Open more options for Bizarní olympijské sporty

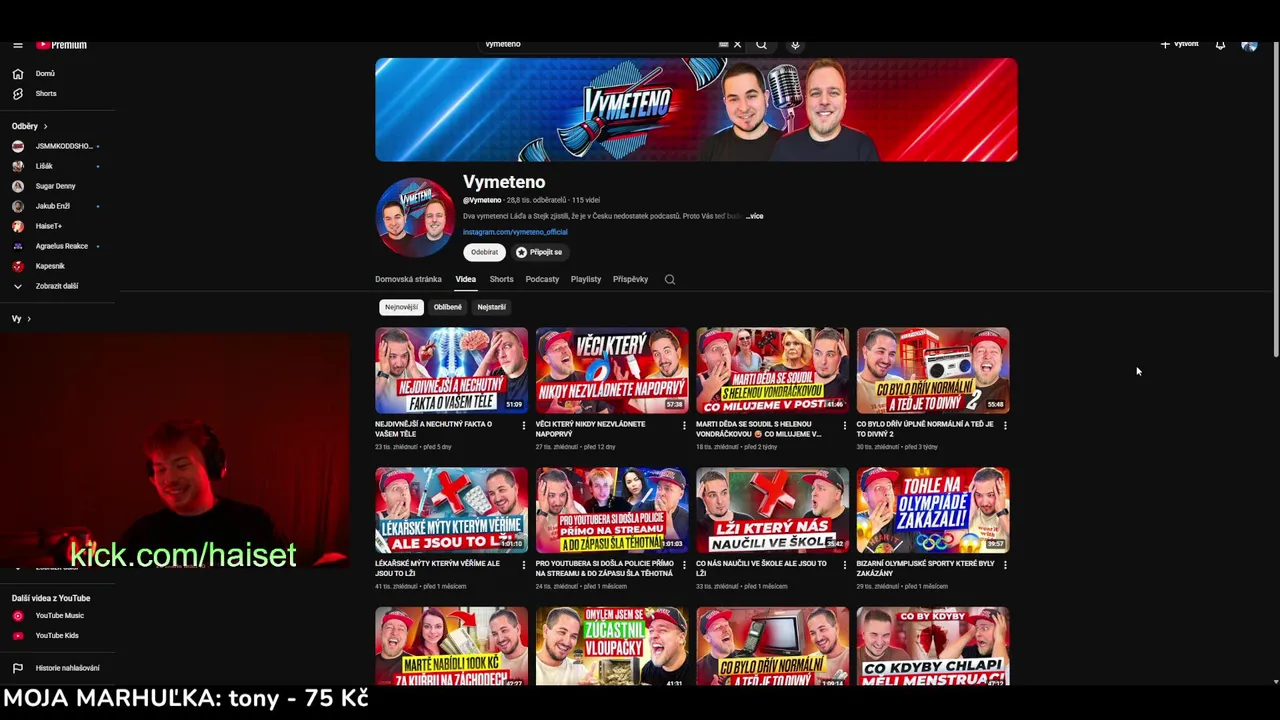click(1005, 565)
